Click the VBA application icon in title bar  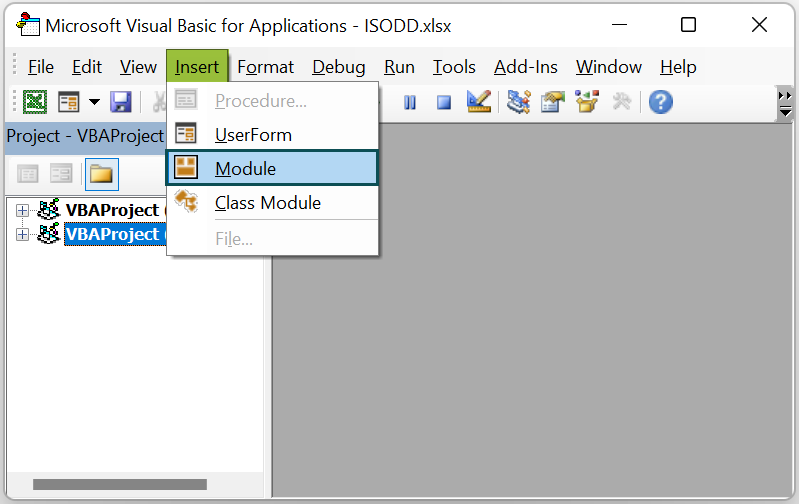[28, 24]
